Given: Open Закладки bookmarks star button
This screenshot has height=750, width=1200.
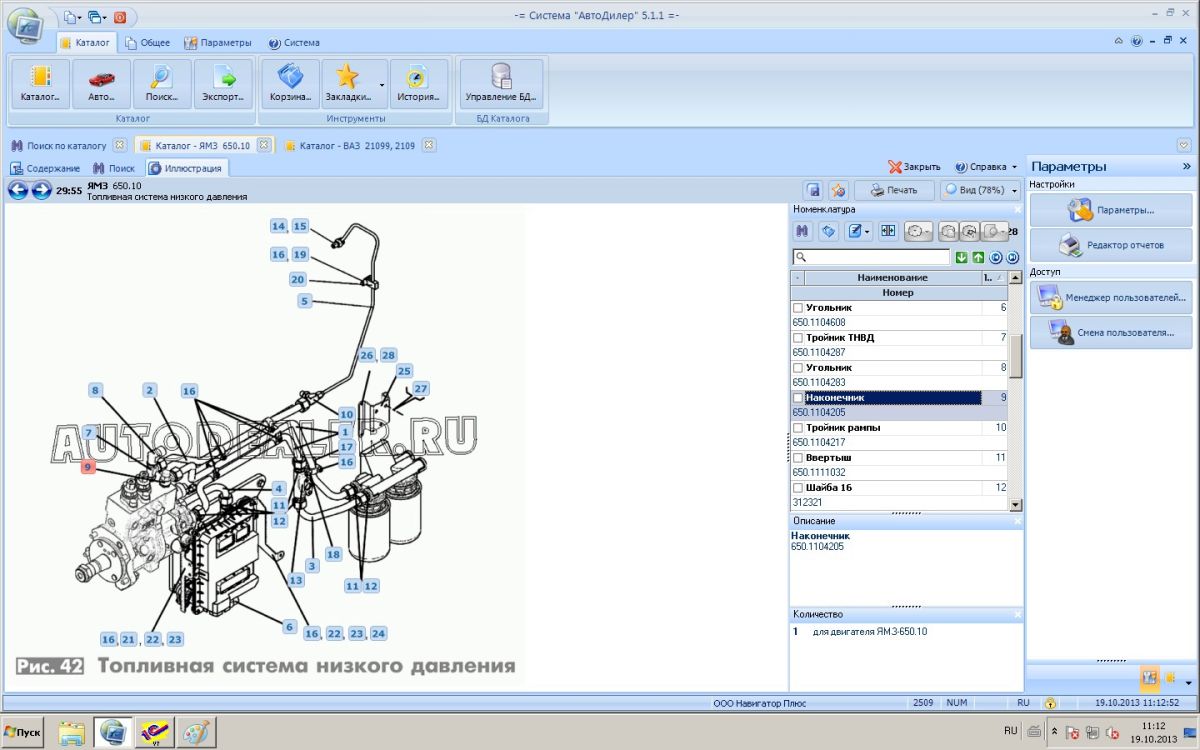Looking at the screenshot, I should [347, 84].
